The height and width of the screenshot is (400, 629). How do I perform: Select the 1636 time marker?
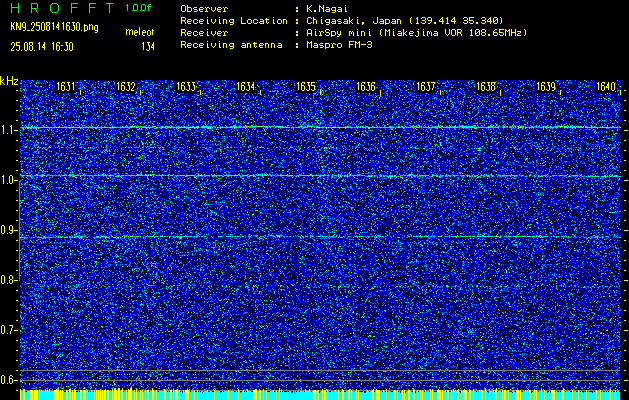[x=366, y=87]
